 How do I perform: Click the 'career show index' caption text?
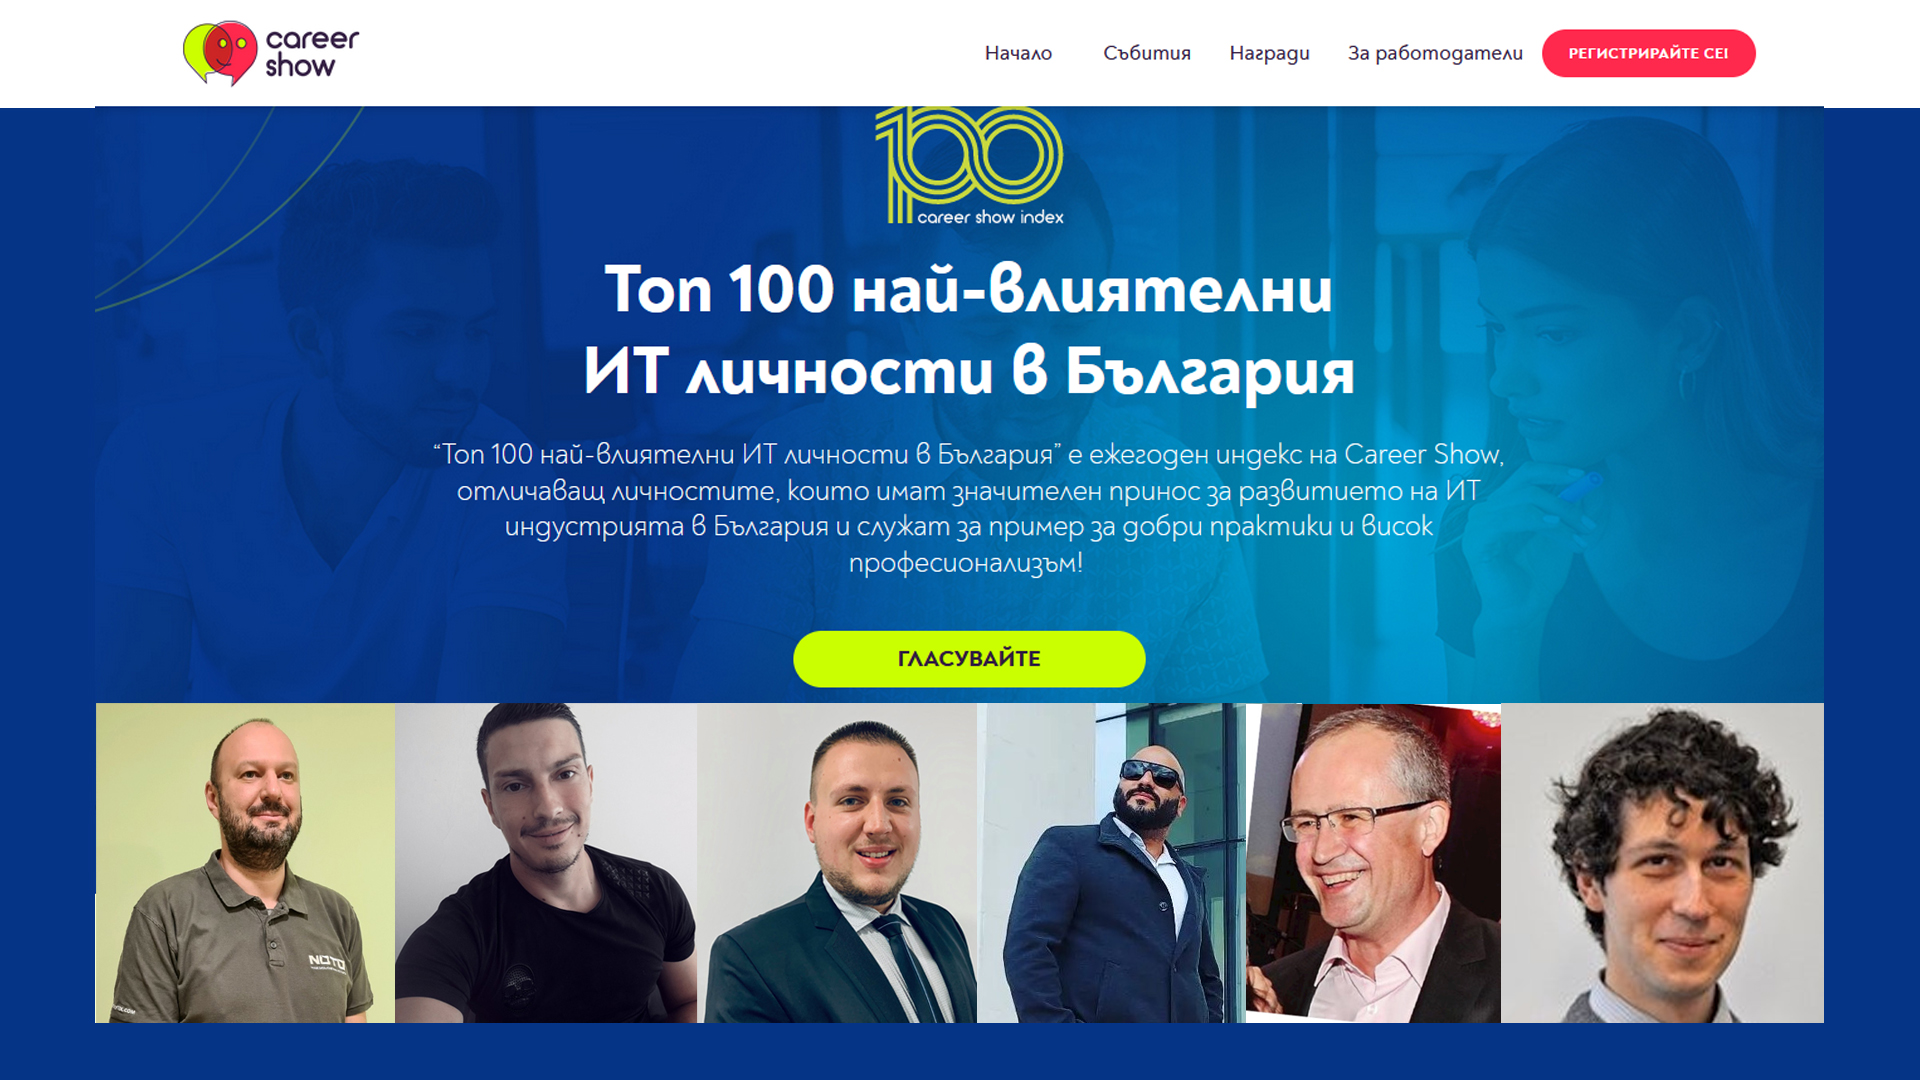point(990,217)
